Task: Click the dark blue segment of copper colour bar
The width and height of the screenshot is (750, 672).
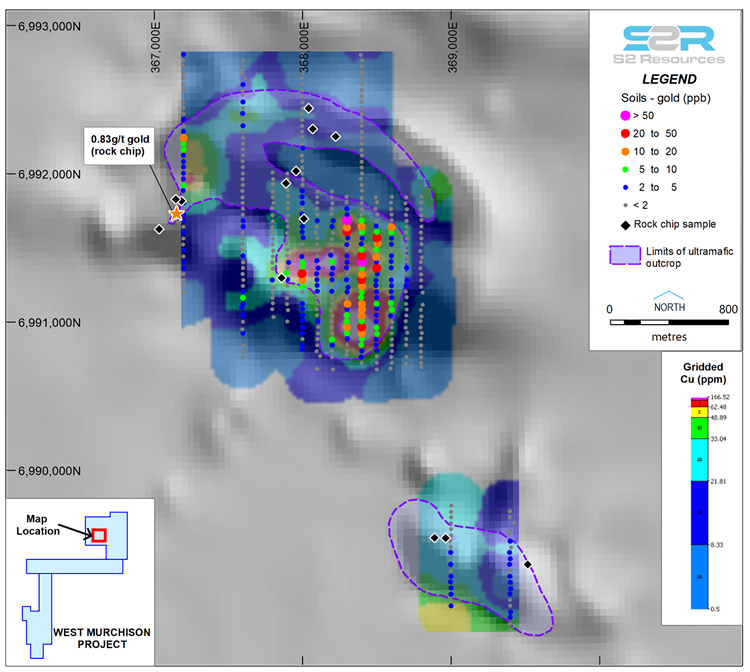Action: (x=699, y=513)
